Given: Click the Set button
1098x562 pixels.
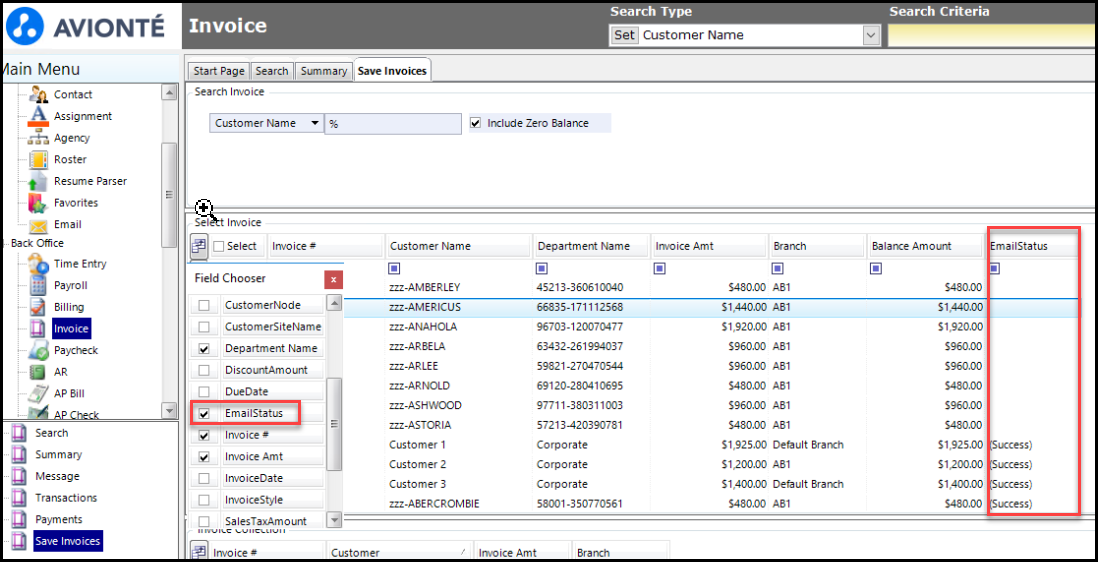Looking at the screenshot, I should tap(625, 35).
